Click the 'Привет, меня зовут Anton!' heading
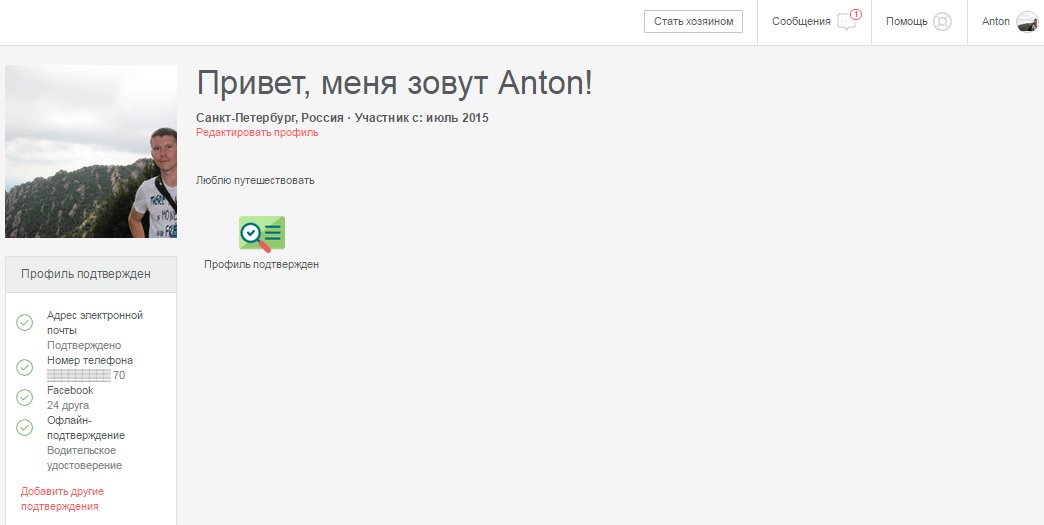The height and width of the screenshot is (525, 1044). click(394, 84)
